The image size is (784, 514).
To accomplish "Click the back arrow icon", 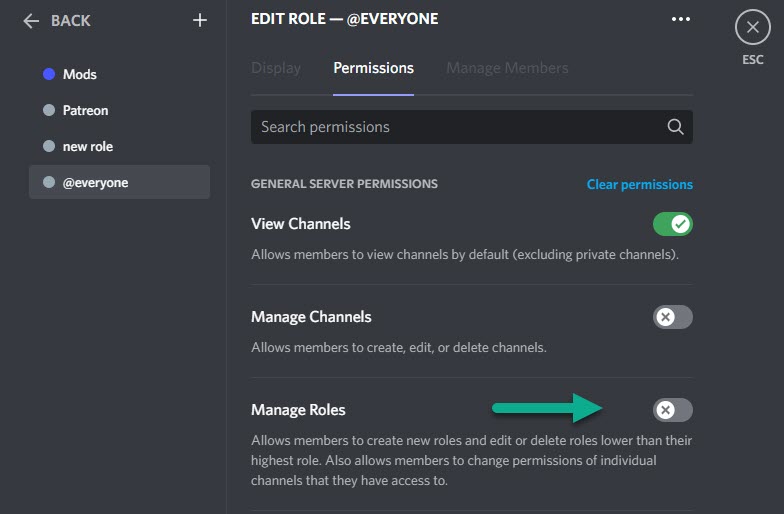I will click(31, 20).
